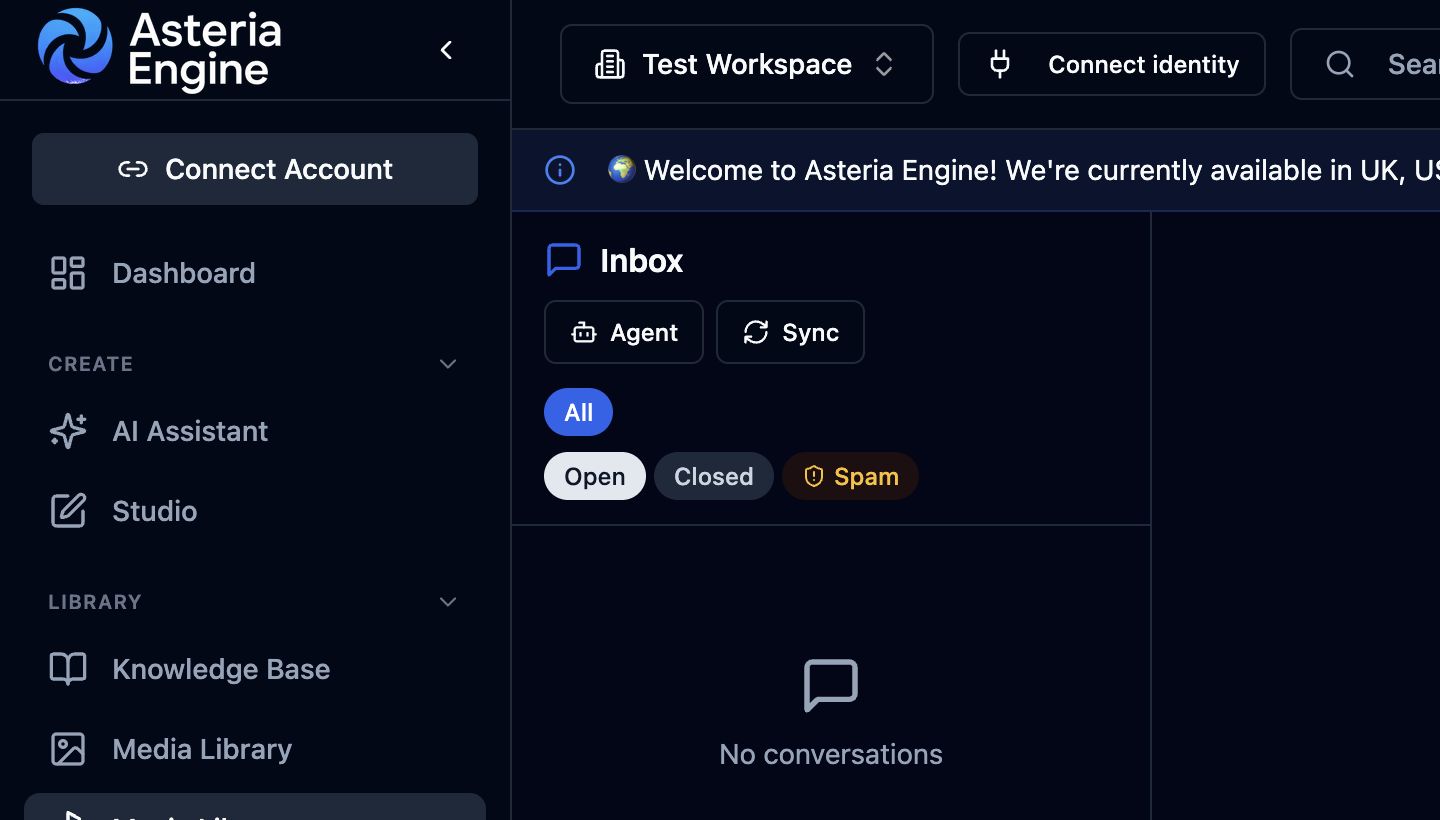Click the Agent button
The image size is (1440, 820).
(x=624, y=332)
